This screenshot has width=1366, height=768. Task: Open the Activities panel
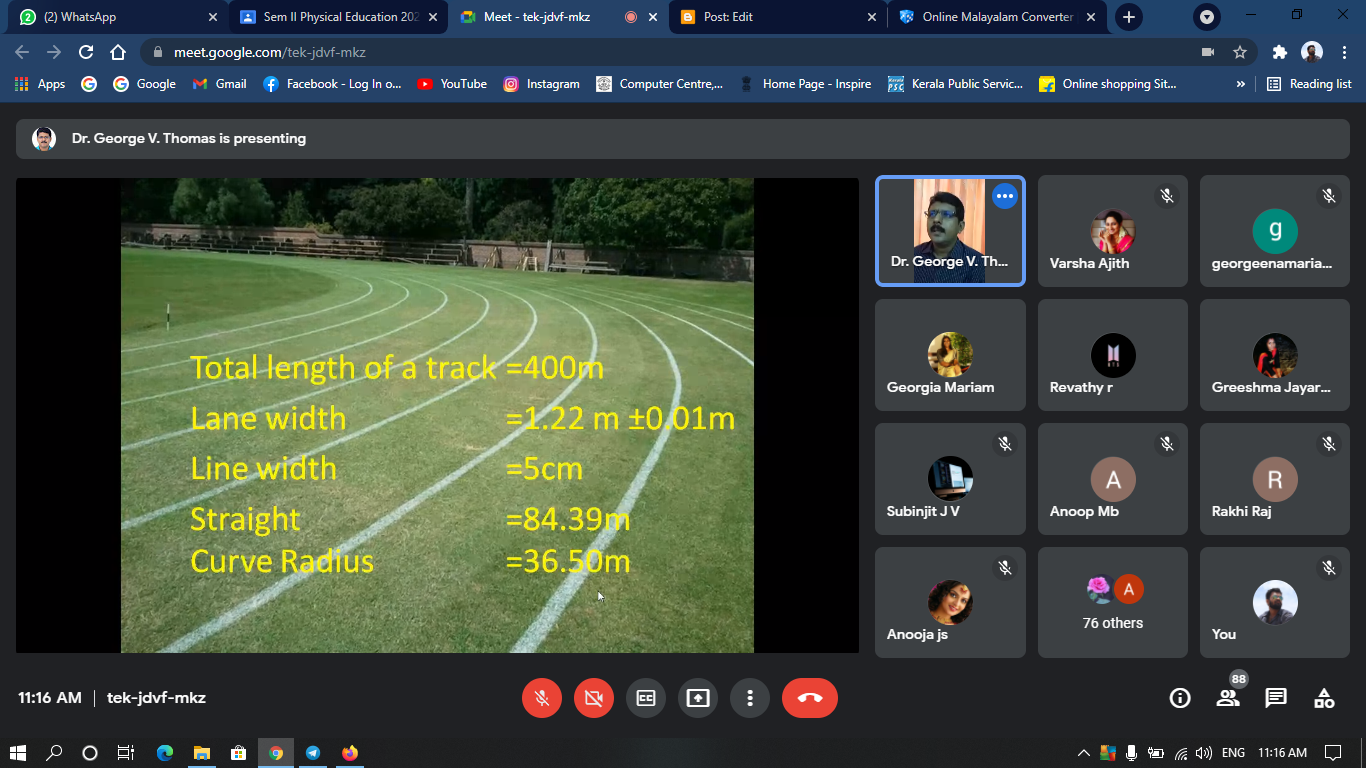coord(1324,698)
